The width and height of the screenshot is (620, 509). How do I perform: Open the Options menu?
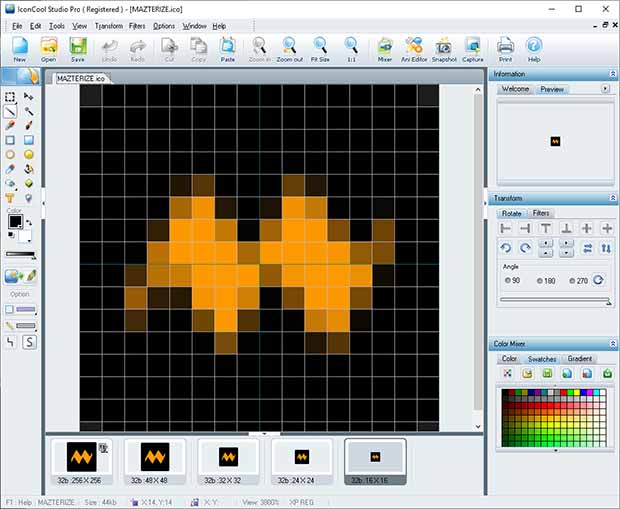tap(164, 26)
